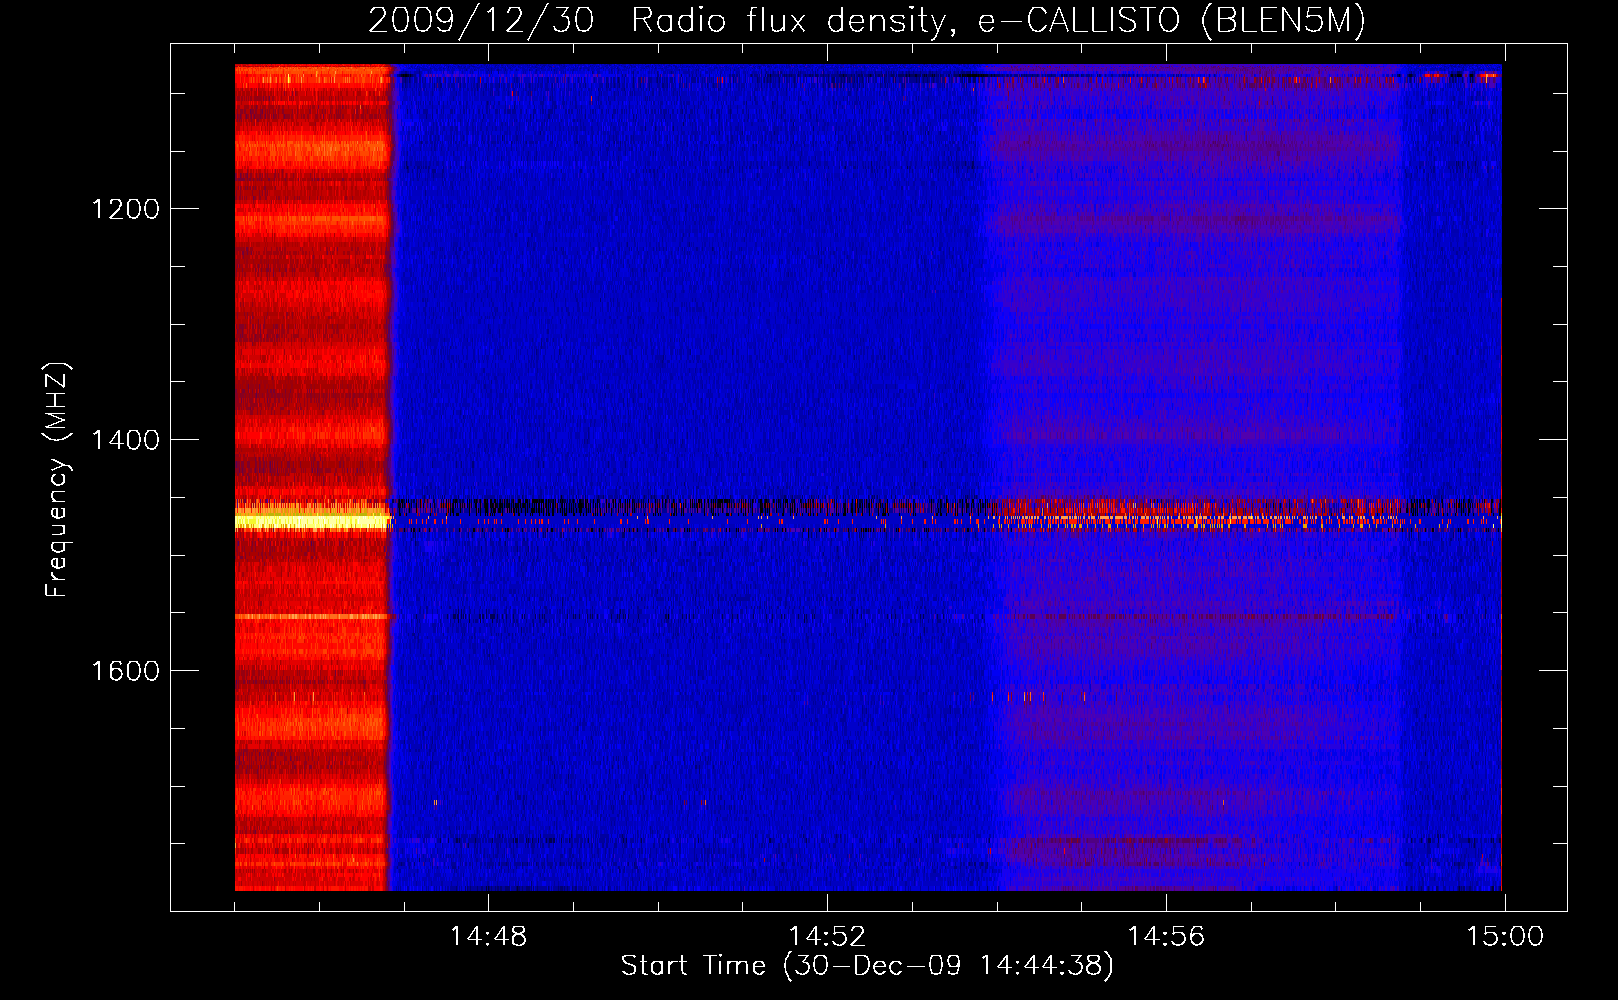Click the plot title '2009/12/30 Radio flux density, e-CALLISTO (BLEN5M)'
The image size is (1618, 1000).
(x=867, y=20)
